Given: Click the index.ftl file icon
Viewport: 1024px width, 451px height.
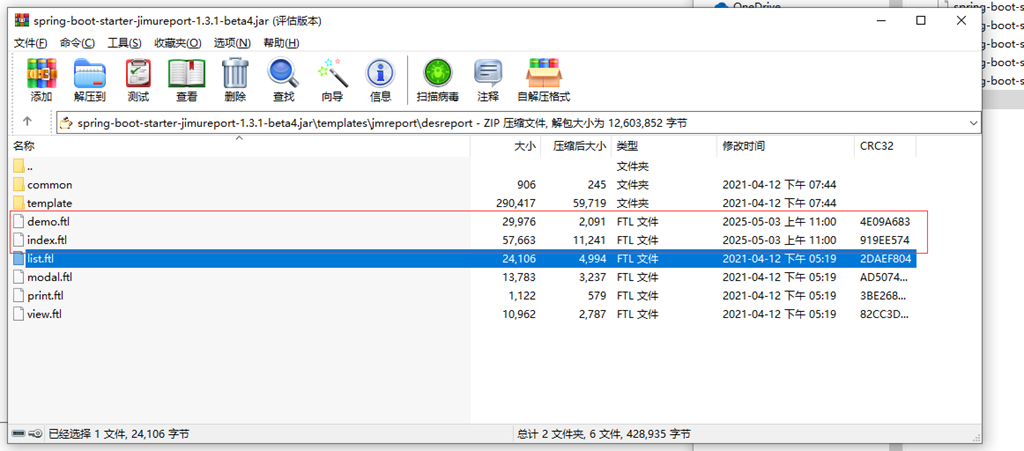Looking at the screenshot, I should [x=19, y=240].
